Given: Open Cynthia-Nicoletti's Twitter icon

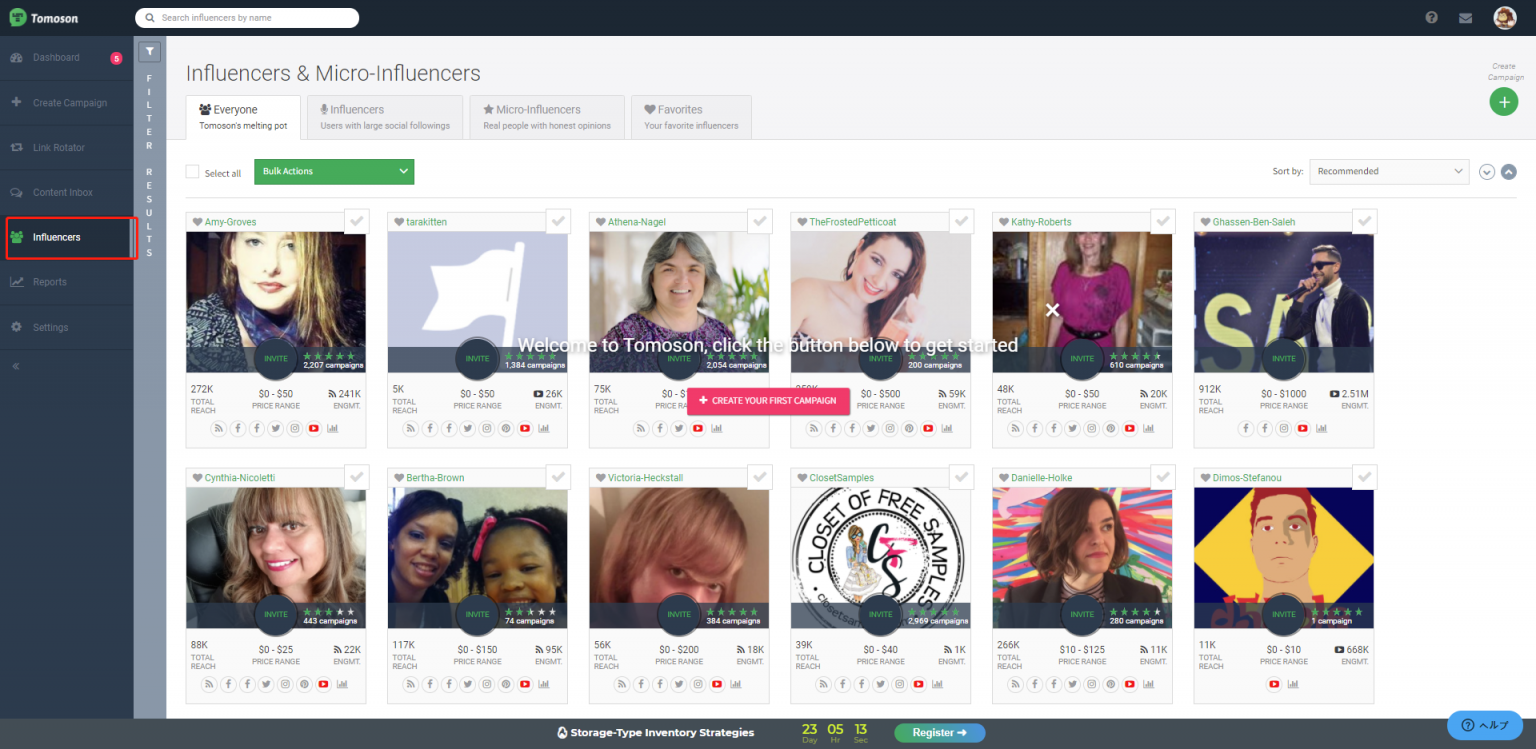Looking at the screenshot, I should click(x=266, y=684).
